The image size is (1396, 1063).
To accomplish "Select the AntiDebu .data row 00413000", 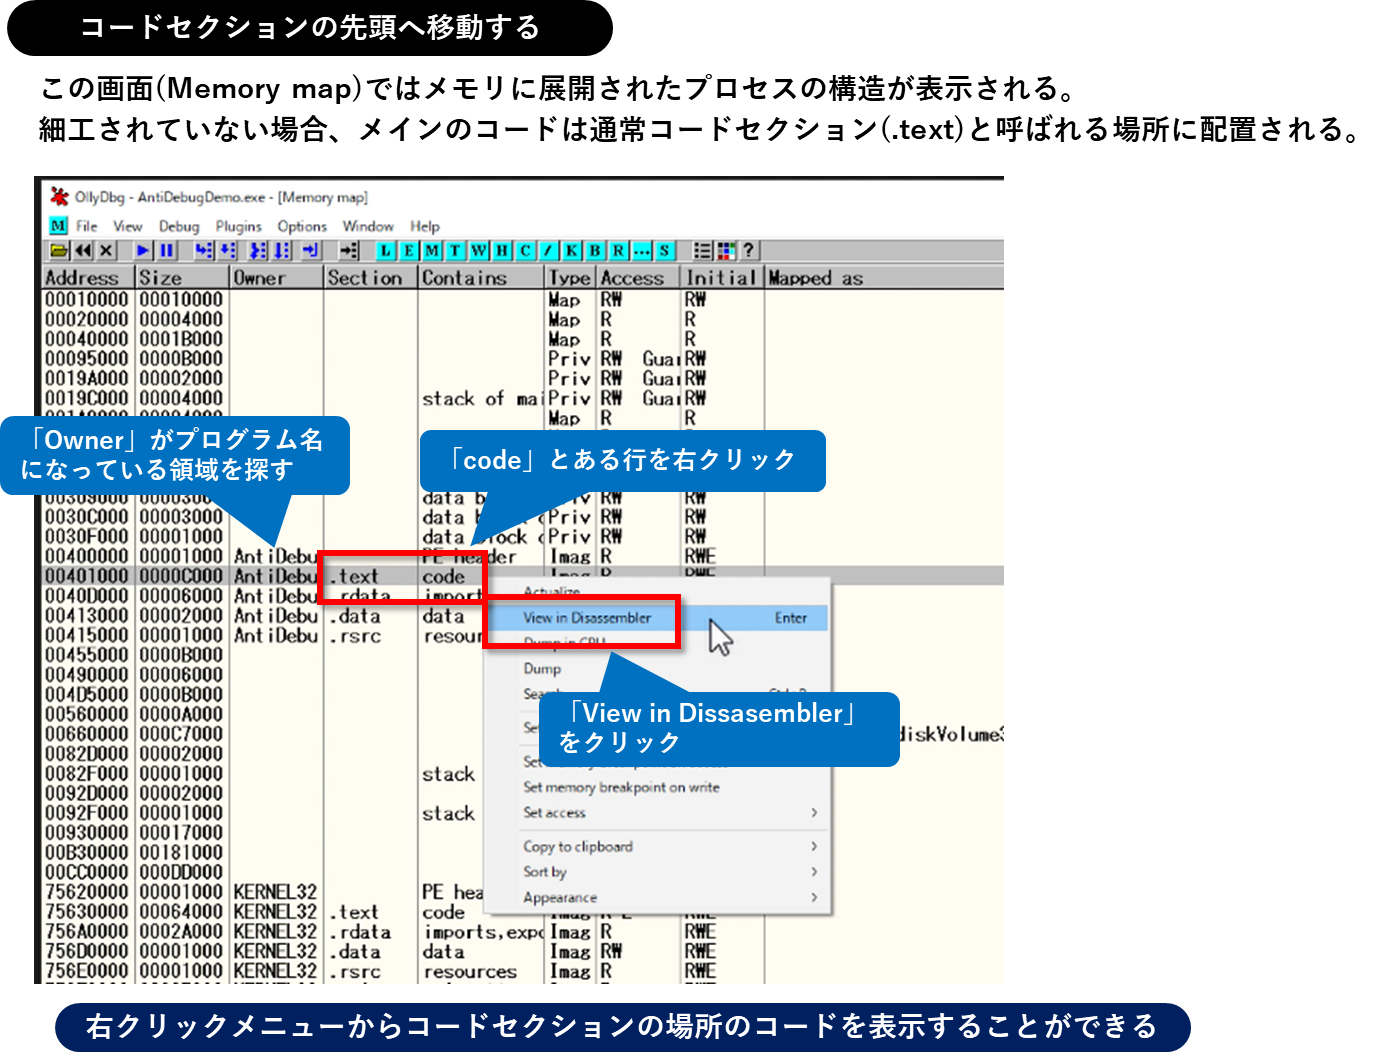I will coord(523,616).
